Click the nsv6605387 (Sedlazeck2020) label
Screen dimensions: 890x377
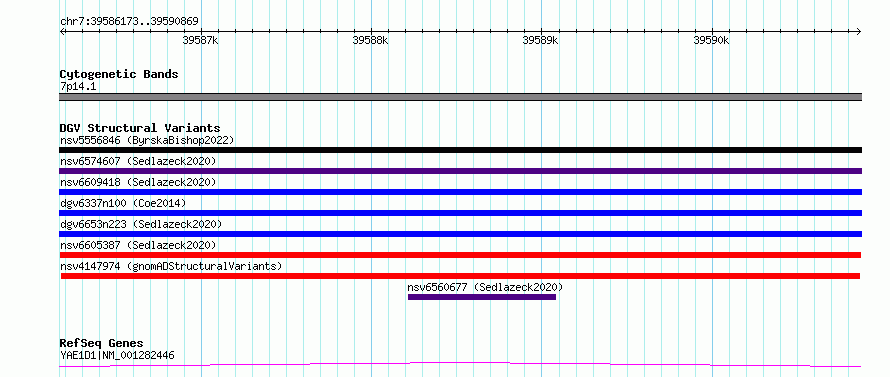138,245
